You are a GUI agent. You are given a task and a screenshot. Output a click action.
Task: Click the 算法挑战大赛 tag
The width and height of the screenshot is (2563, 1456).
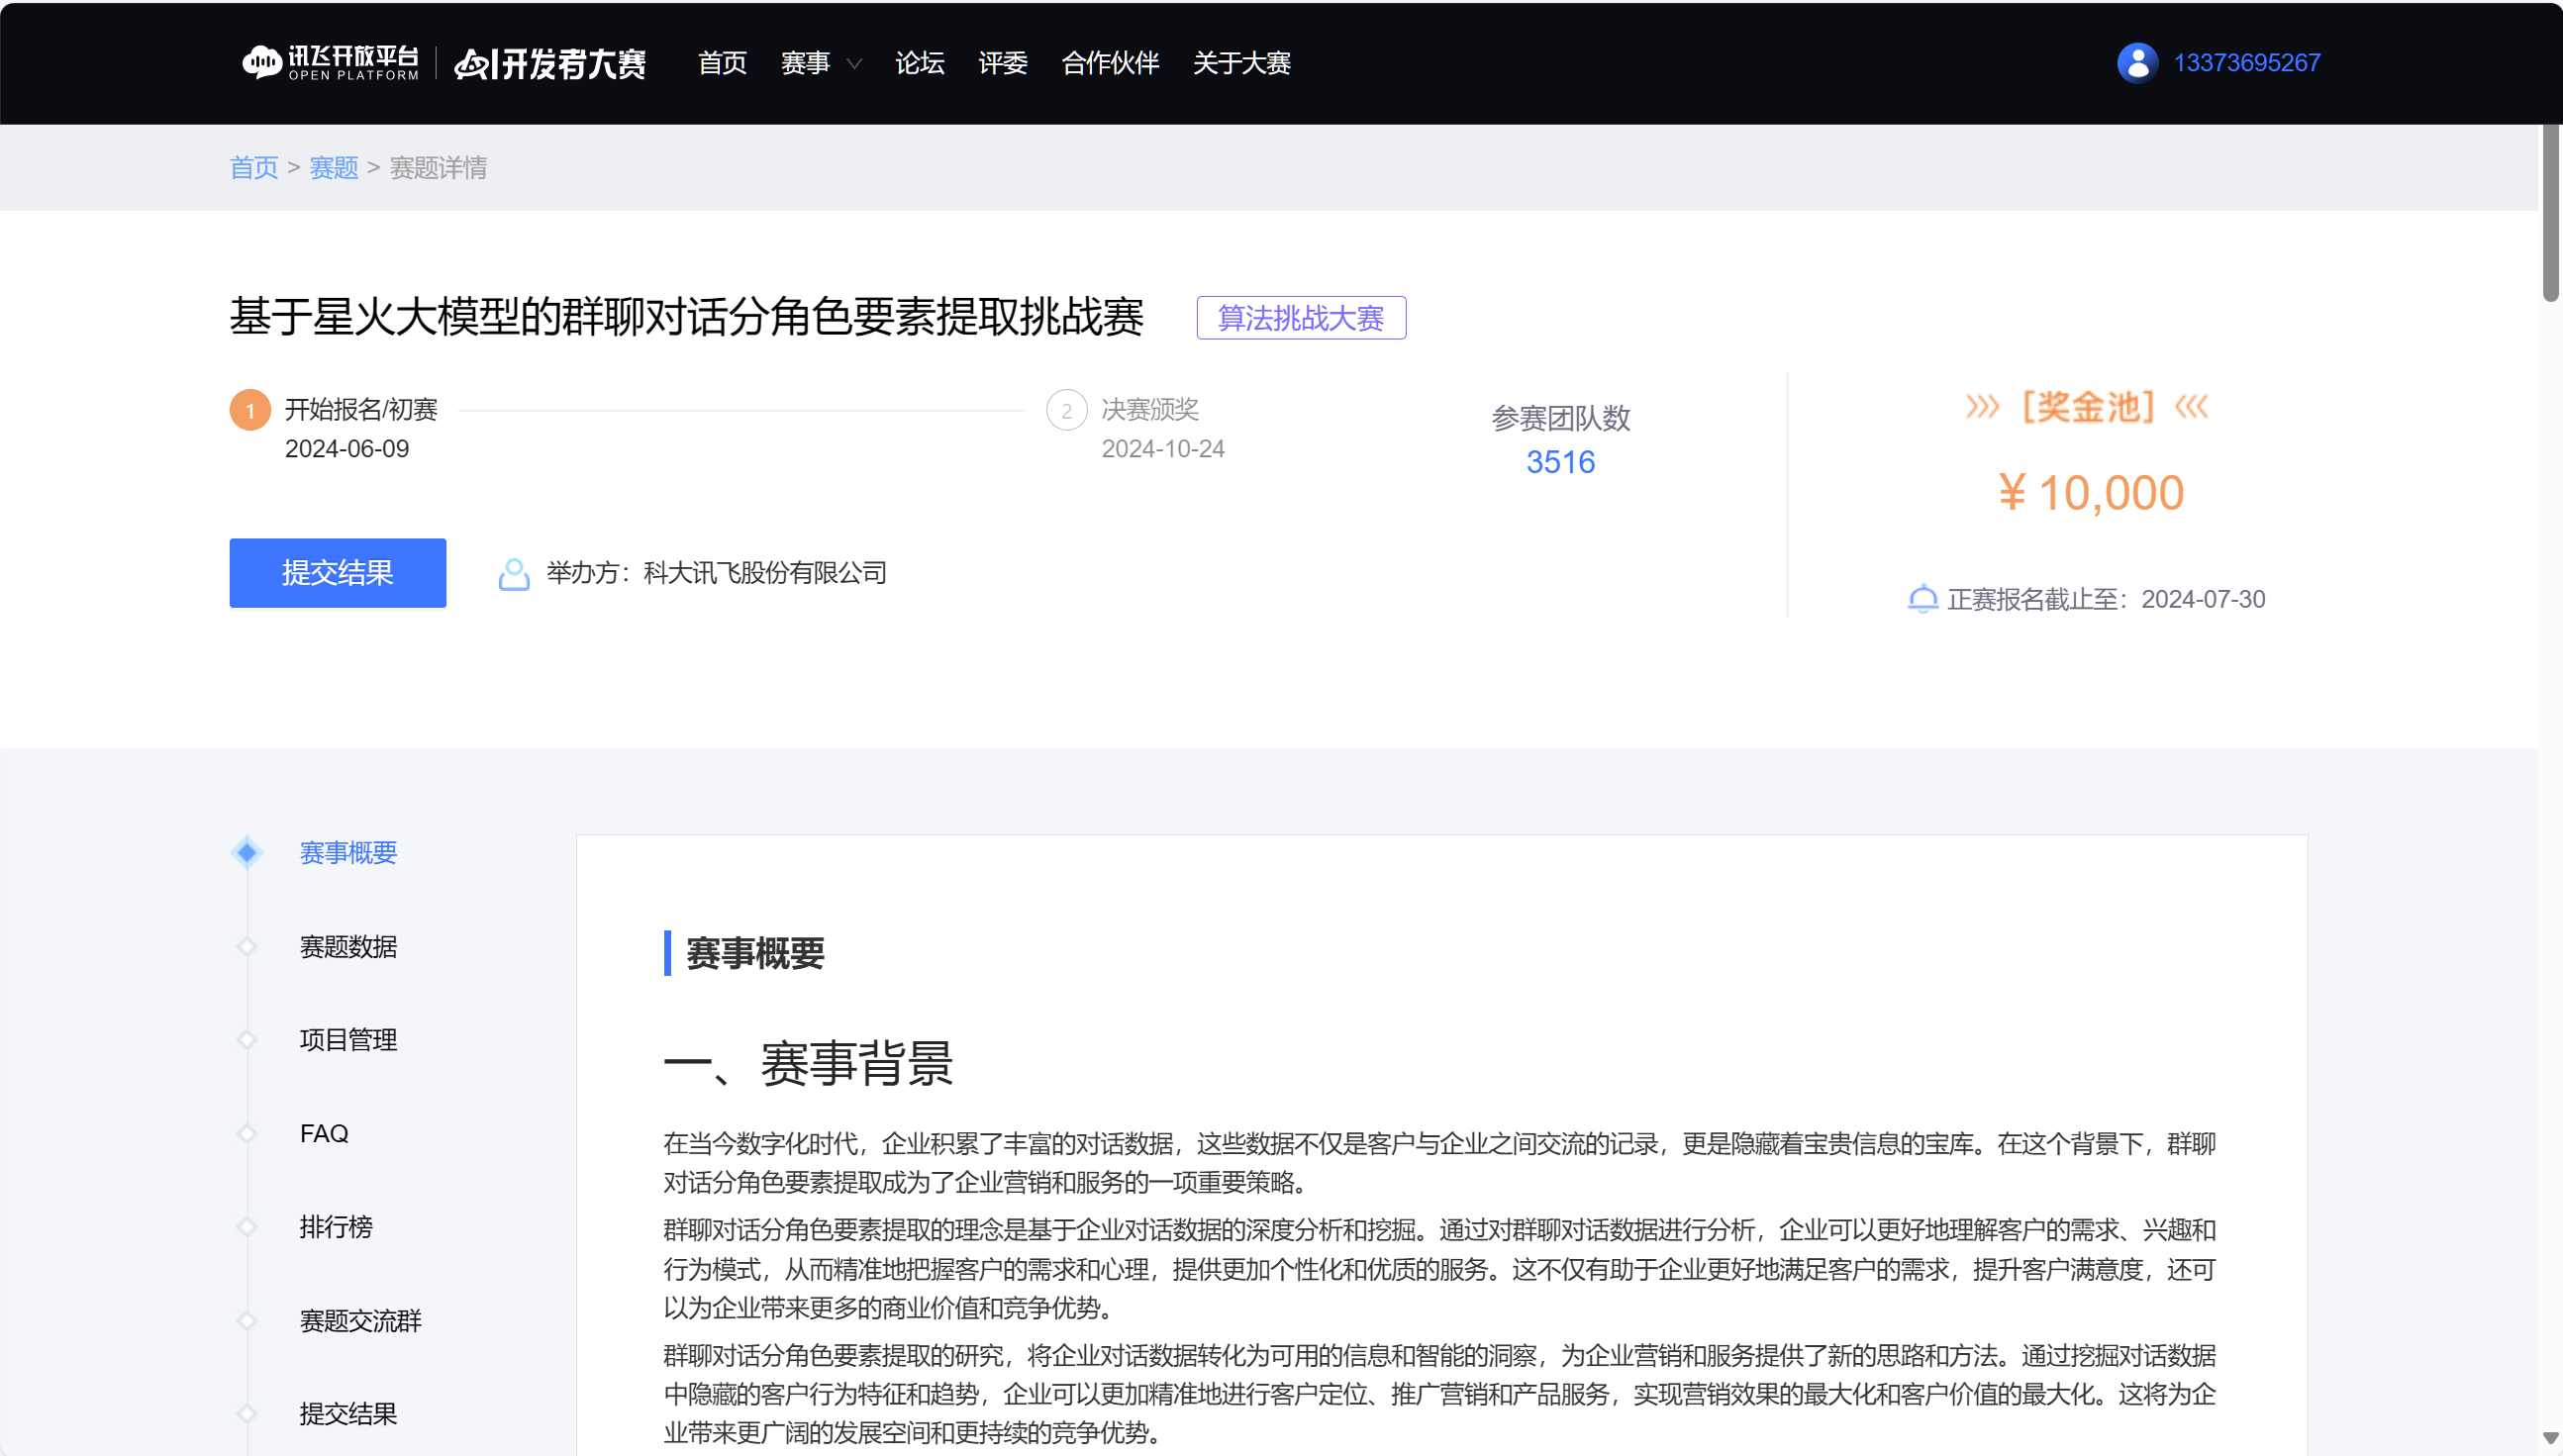[x=1301, y=318]
